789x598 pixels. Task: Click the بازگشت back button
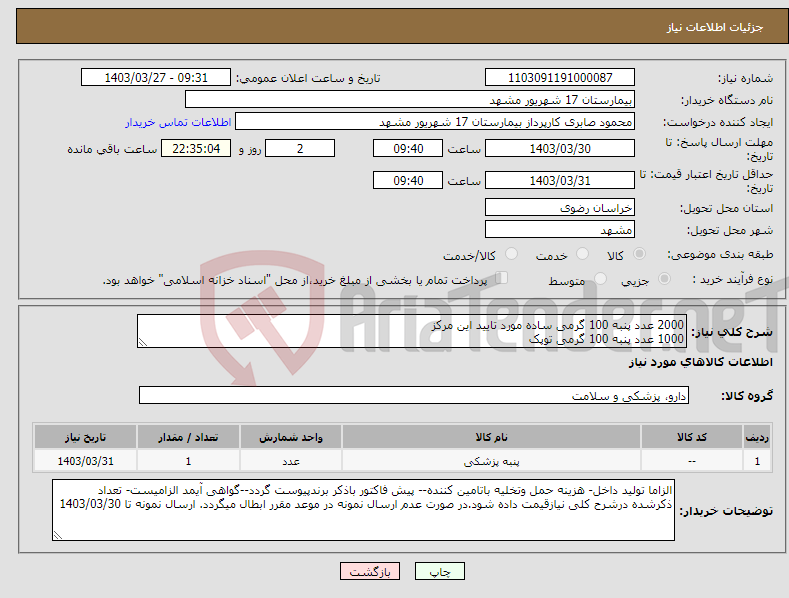pyautogui.click(x=370, y=571)
